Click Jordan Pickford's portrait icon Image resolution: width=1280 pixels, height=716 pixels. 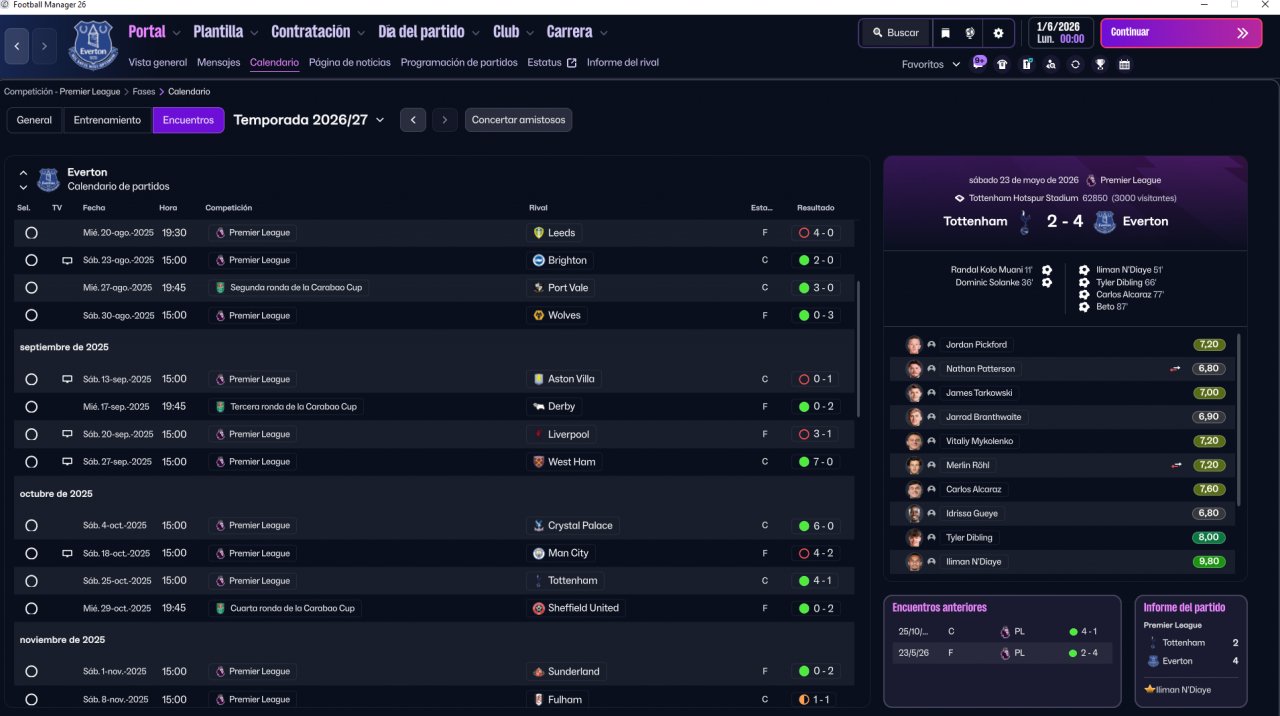click(914, 345)
